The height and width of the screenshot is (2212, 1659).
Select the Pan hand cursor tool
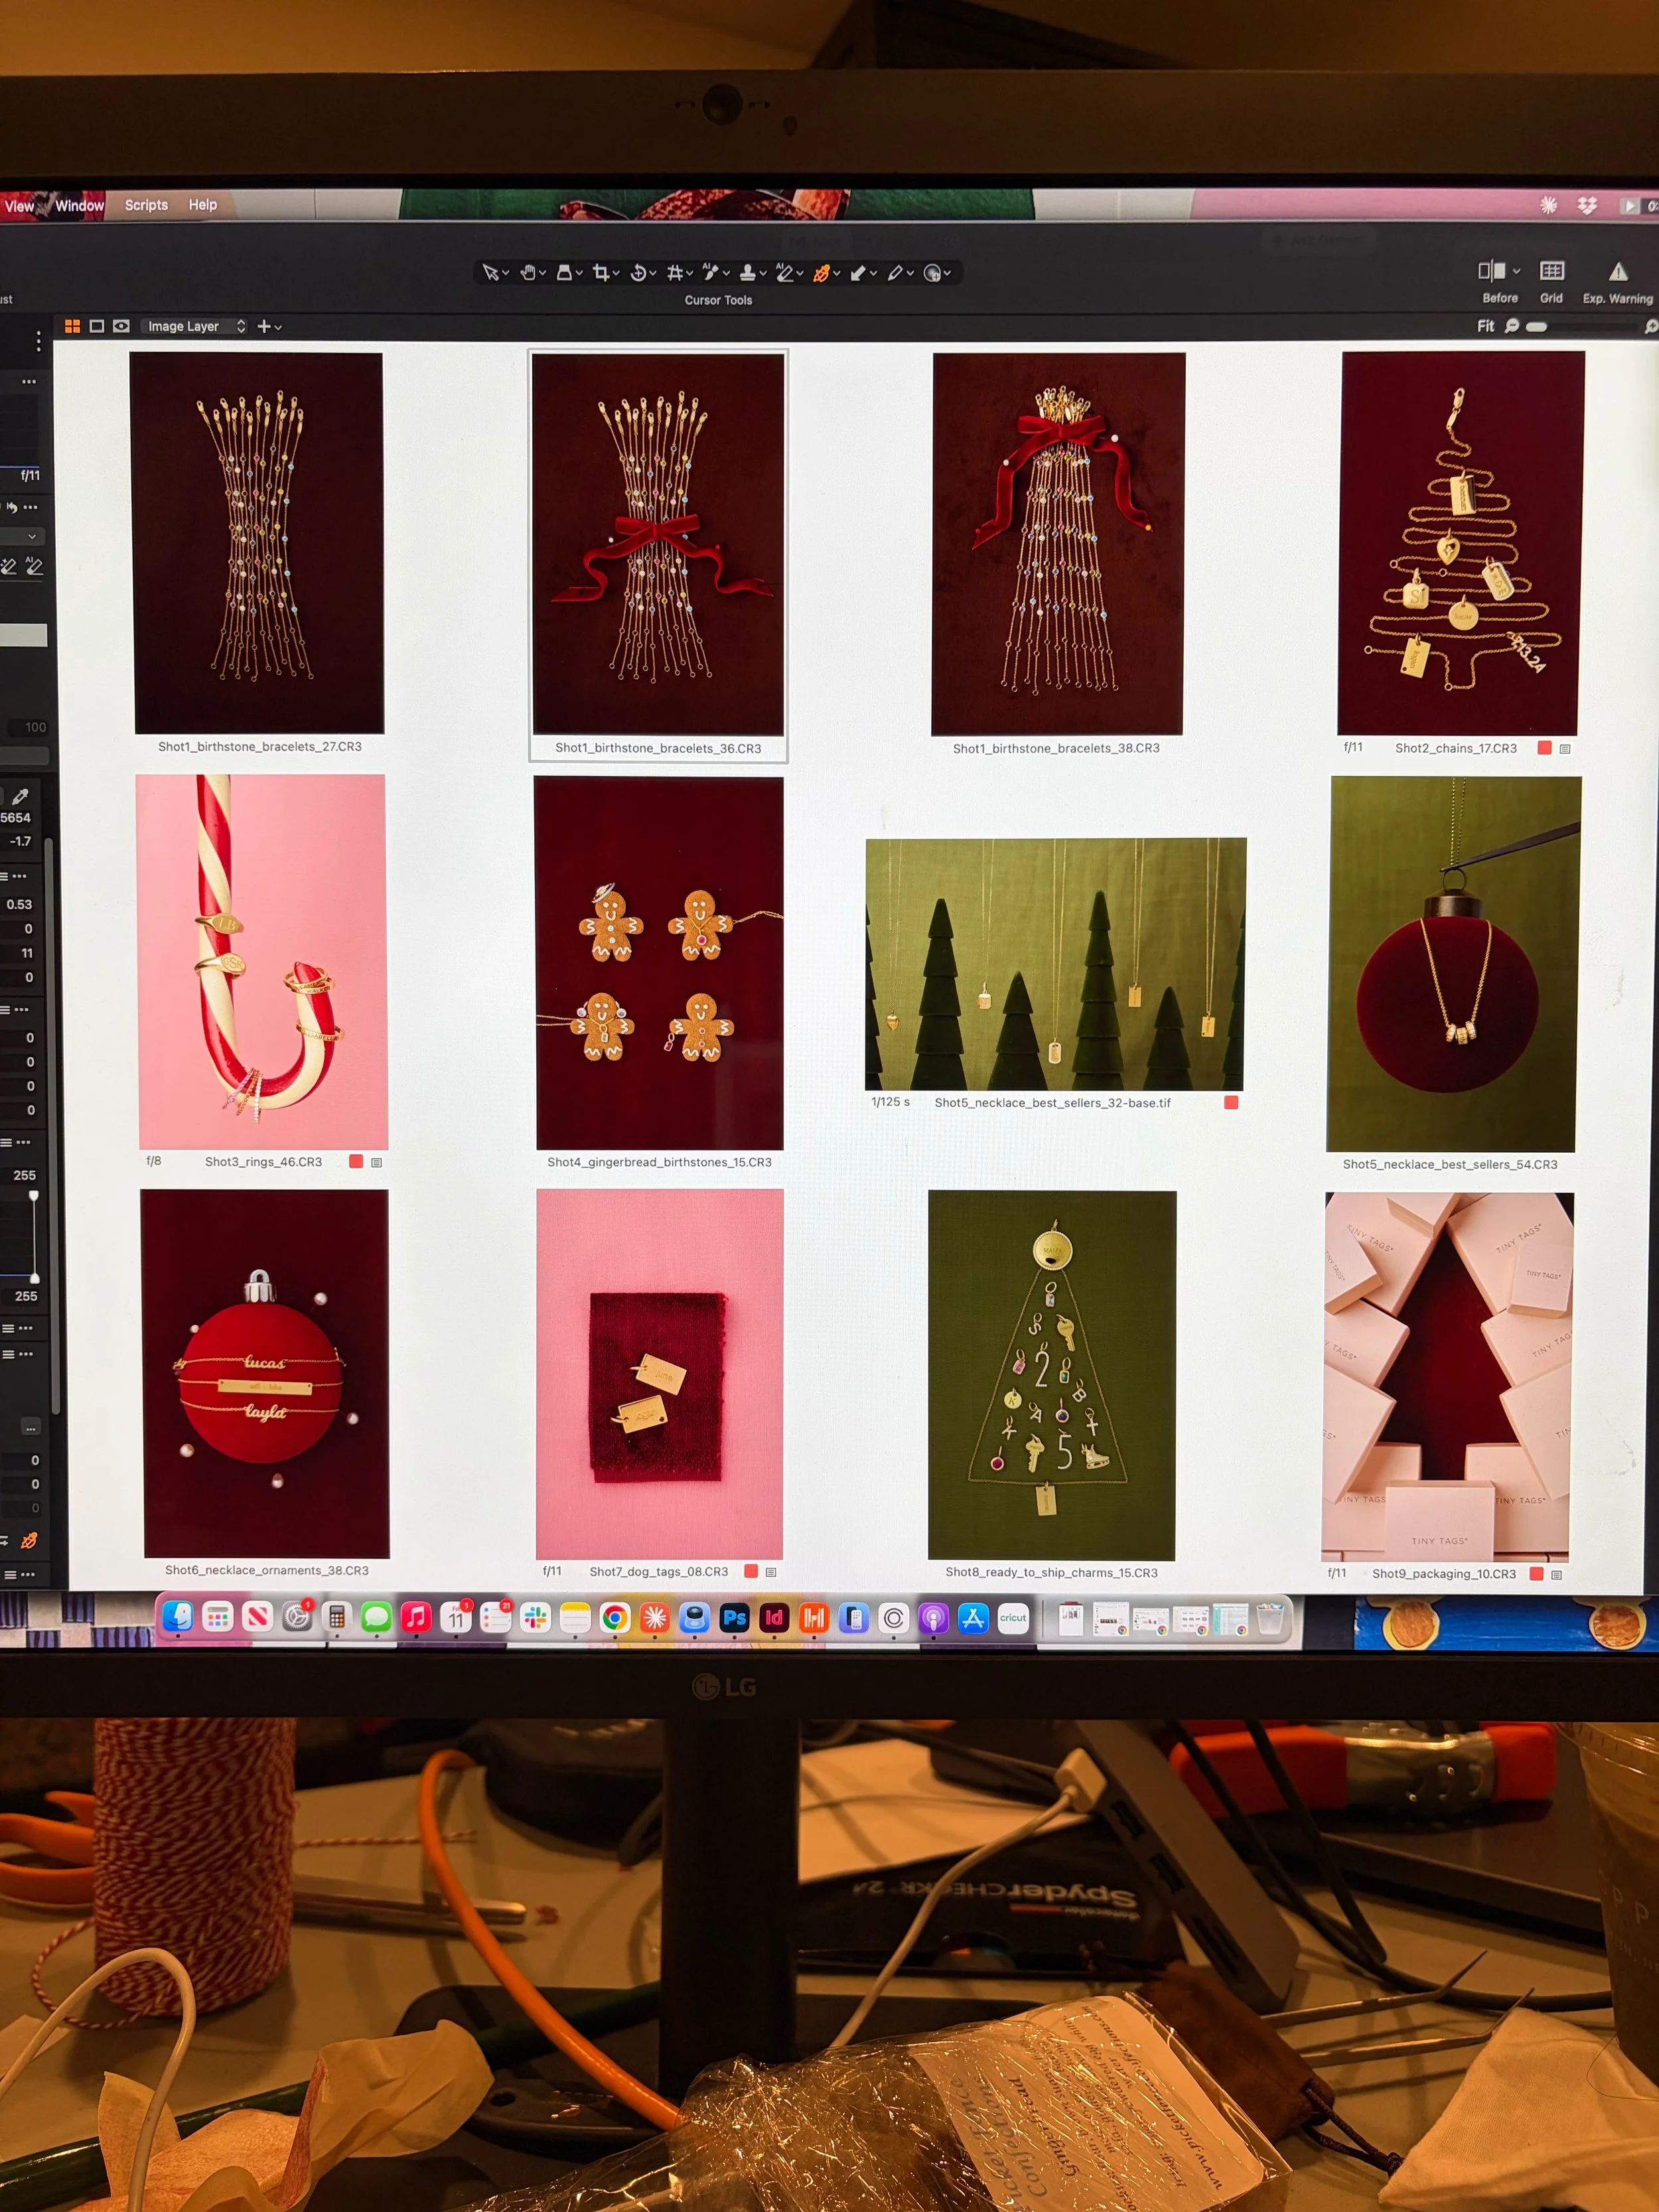(528, 273)
